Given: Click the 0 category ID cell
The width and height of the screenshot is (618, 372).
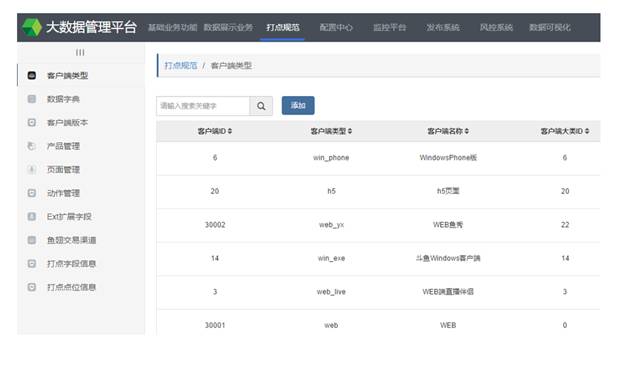Looking at the screenshot, I should 565,325.
